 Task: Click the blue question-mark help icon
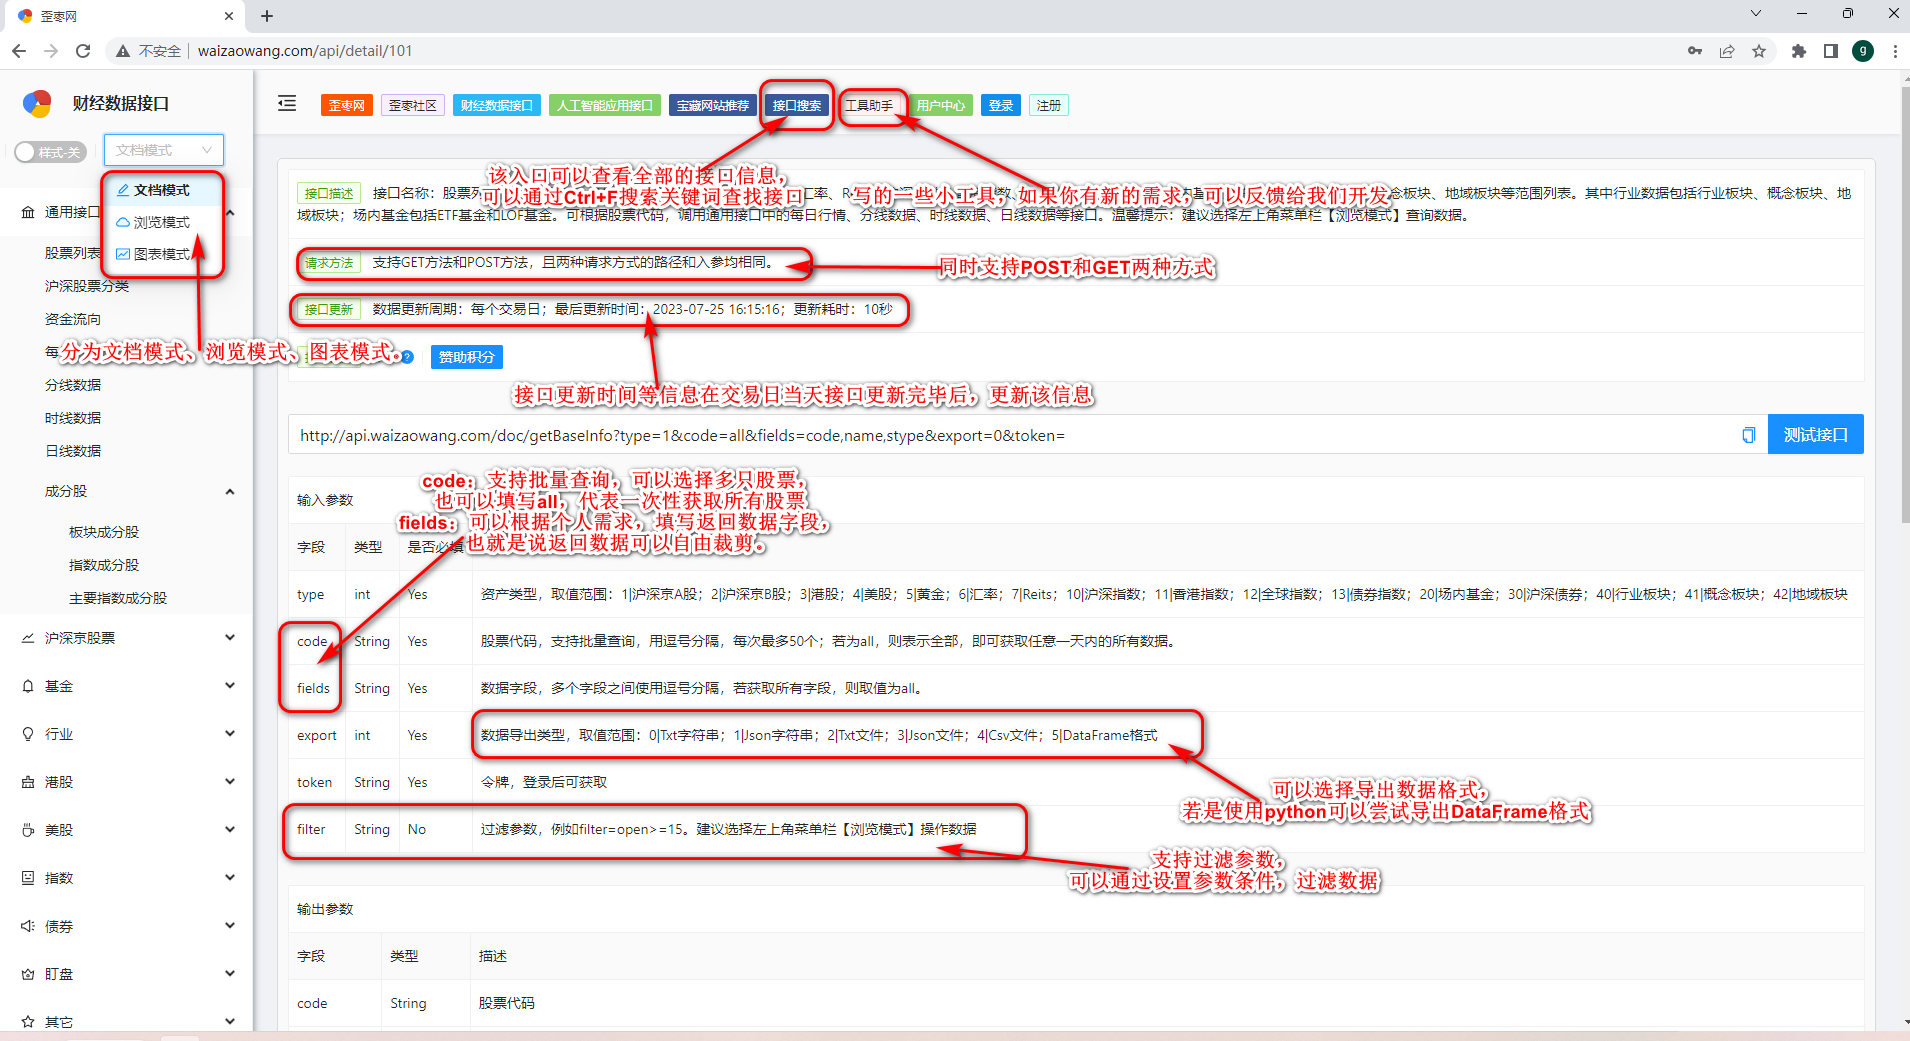pos(407,357)
